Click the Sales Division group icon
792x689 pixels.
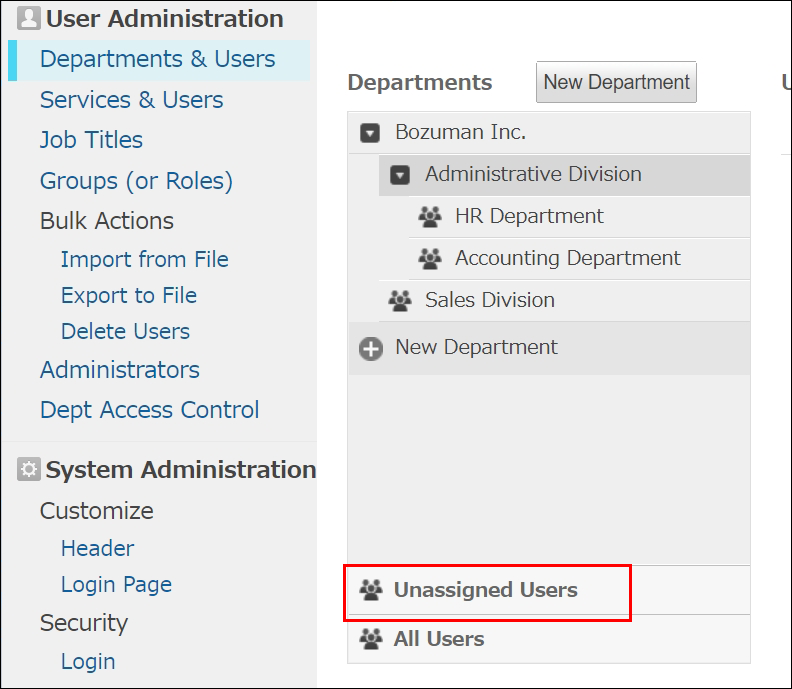click(400, 300)
